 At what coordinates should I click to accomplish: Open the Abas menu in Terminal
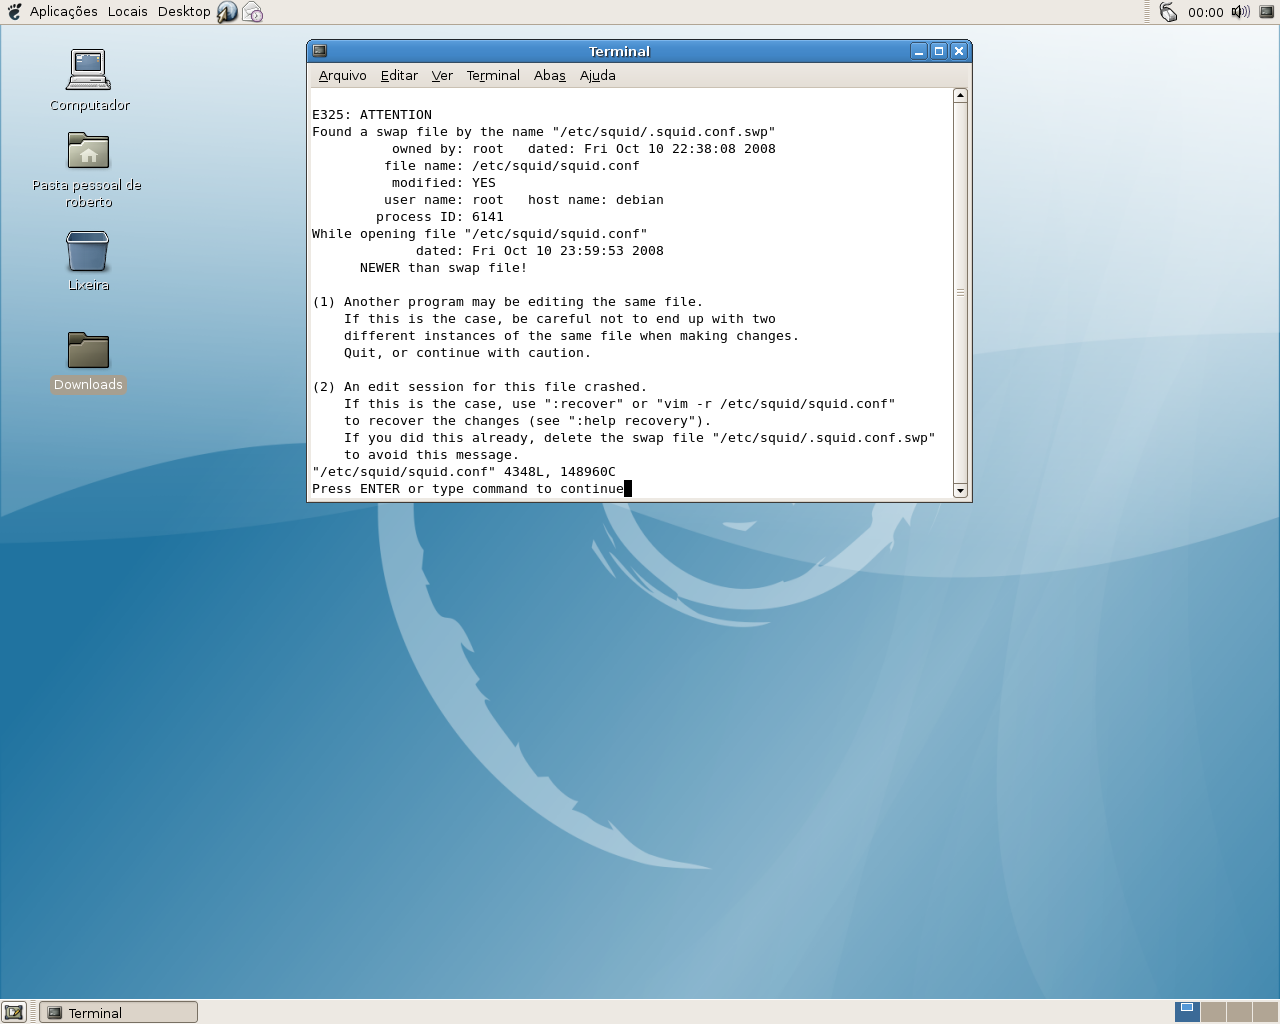pos(549,76)
